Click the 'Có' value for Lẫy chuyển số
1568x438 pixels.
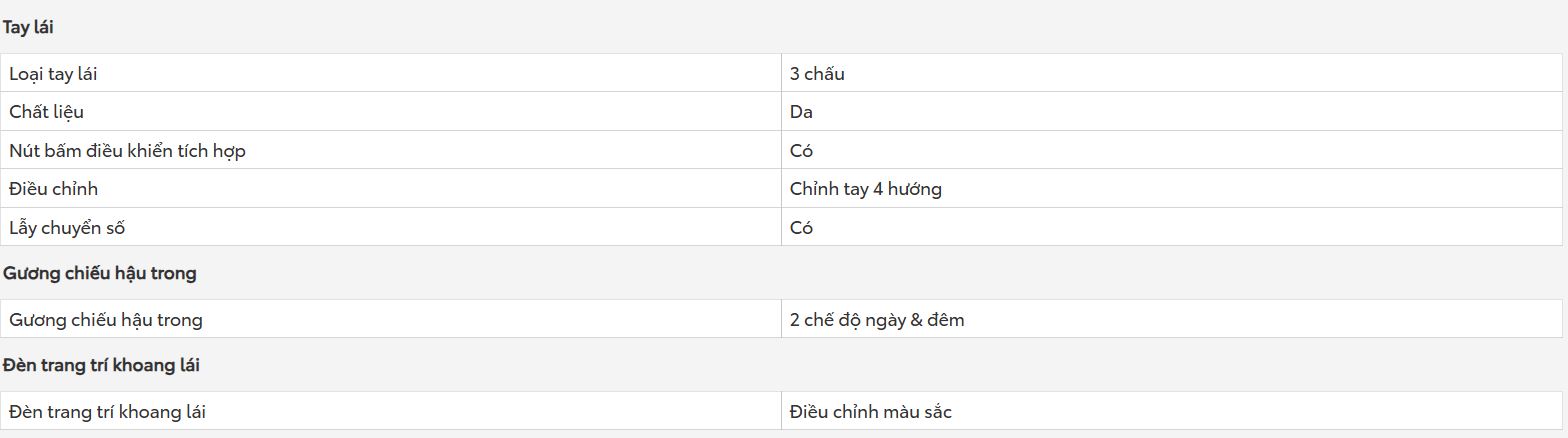pos(801,228)
